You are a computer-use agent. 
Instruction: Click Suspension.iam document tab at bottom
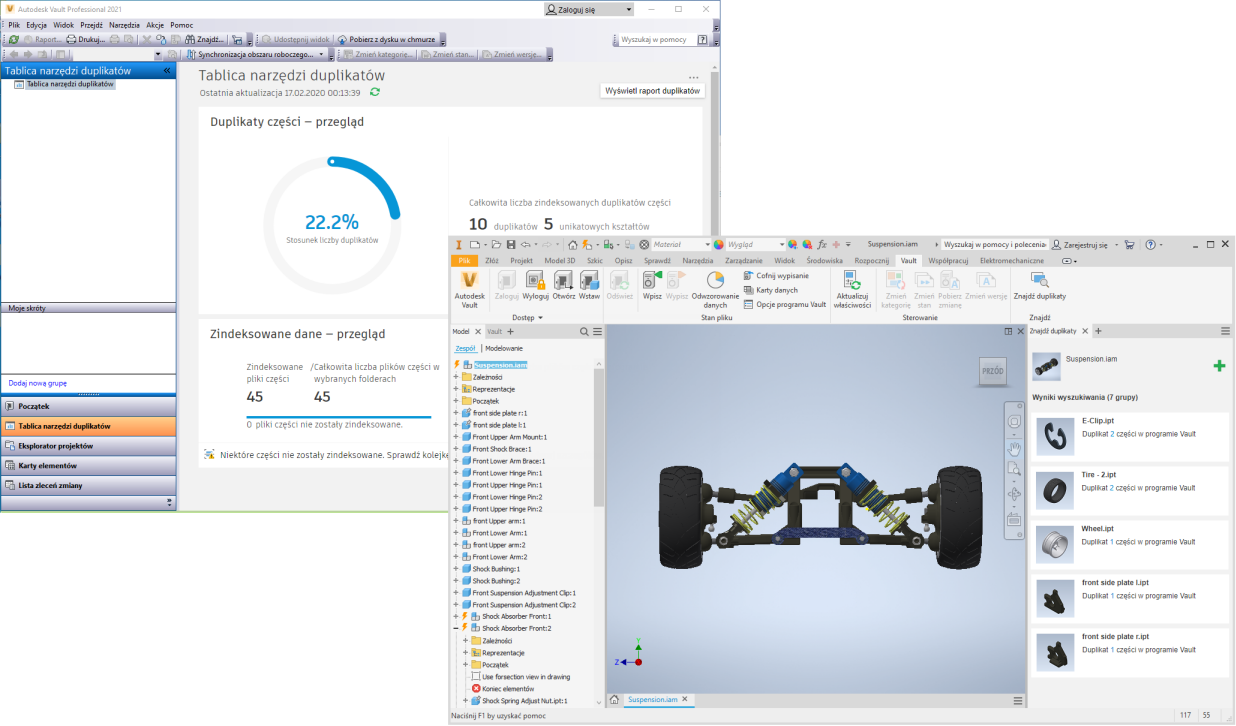click(653, 700)
